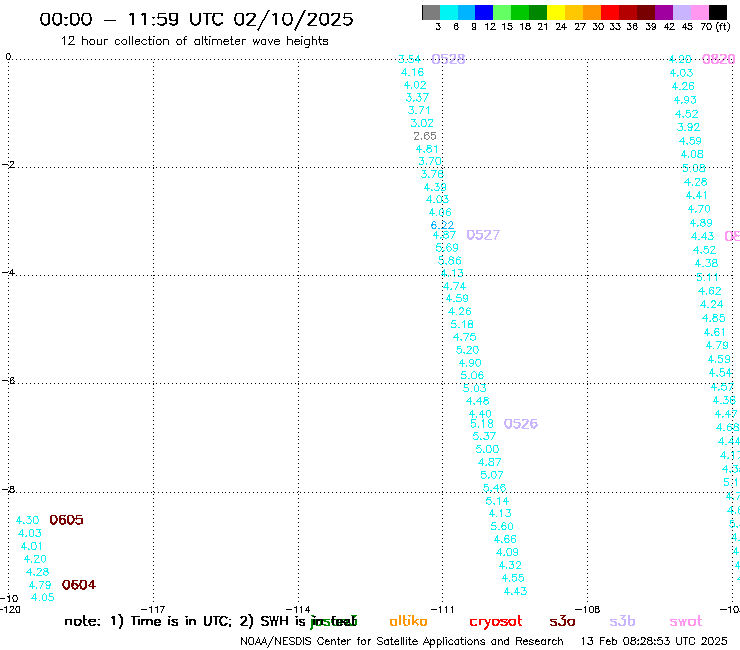Pick the purple 39-42 ft legend swatch

tap(664, 12)
